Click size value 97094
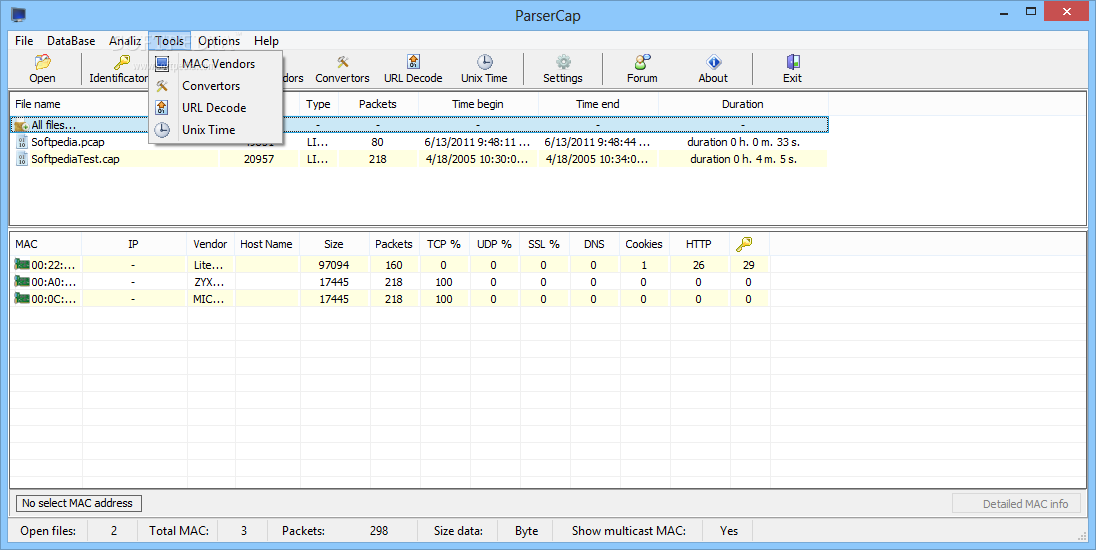The image size is (1096, 550). point(334,265)
